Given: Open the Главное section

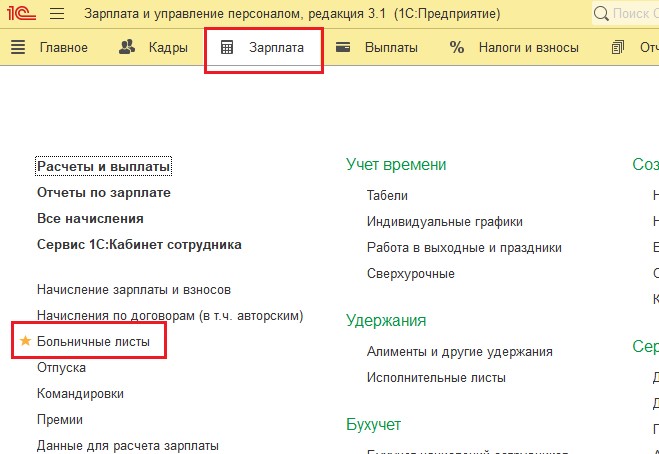Looking at the screenshot, I should (x=63, y=47).
